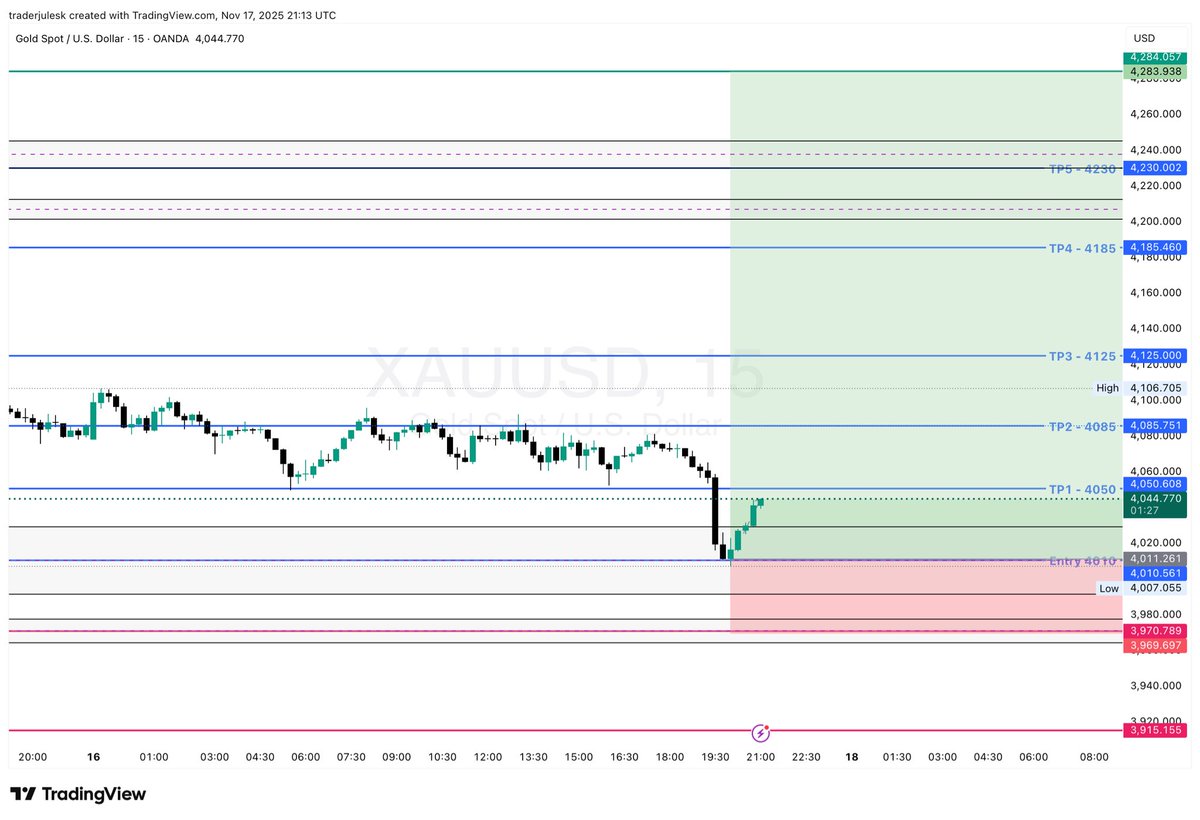Screen dimensions: 1200x820
Task: Click the 4,020.000 price axis label
Action: tap(1156, 543)
